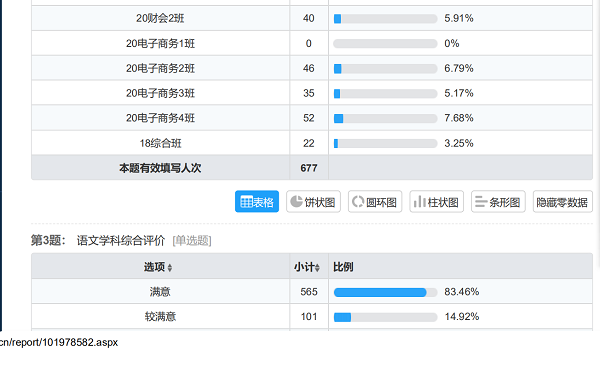Click the 比例 column header
The width and height of the screenshot is (600, 366).
tap(343, 267)
